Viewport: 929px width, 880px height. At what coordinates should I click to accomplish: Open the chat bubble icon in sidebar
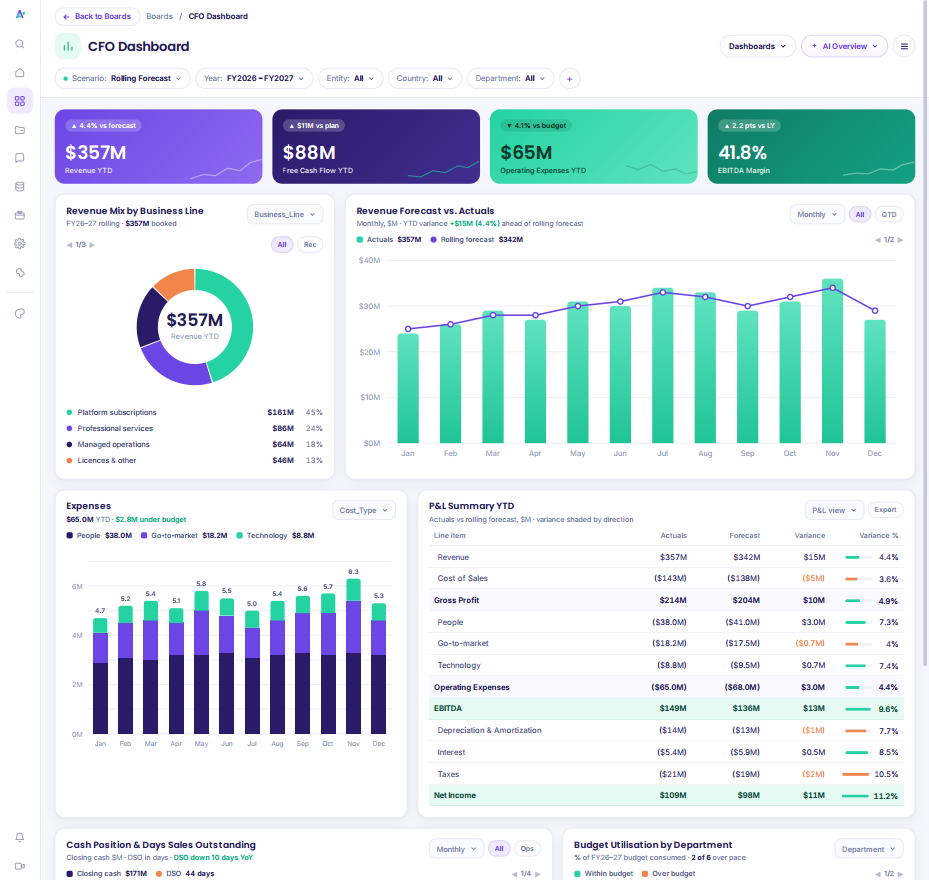click(20, 158)
